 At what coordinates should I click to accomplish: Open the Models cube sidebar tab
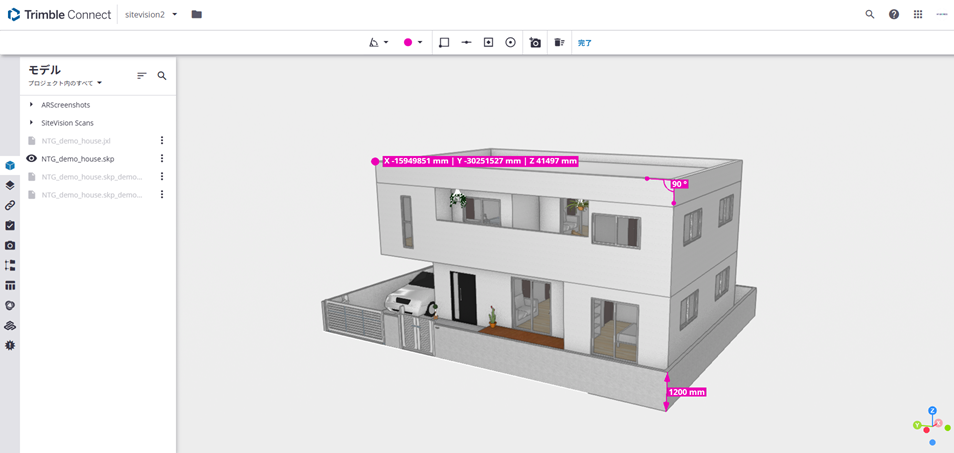tap(10, 165)
